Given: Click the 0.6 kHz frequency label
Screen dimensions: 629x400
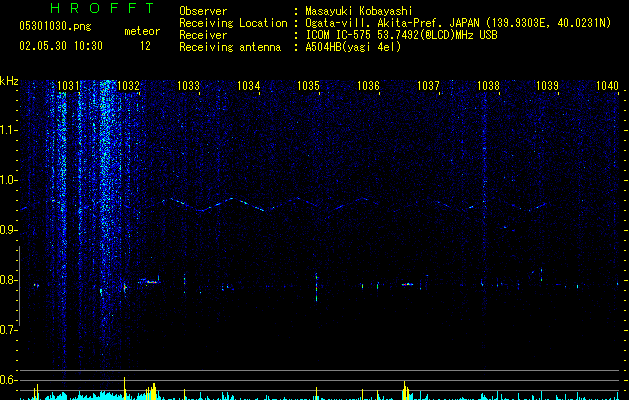Looking at the screenshot, I should click(8, 380).
